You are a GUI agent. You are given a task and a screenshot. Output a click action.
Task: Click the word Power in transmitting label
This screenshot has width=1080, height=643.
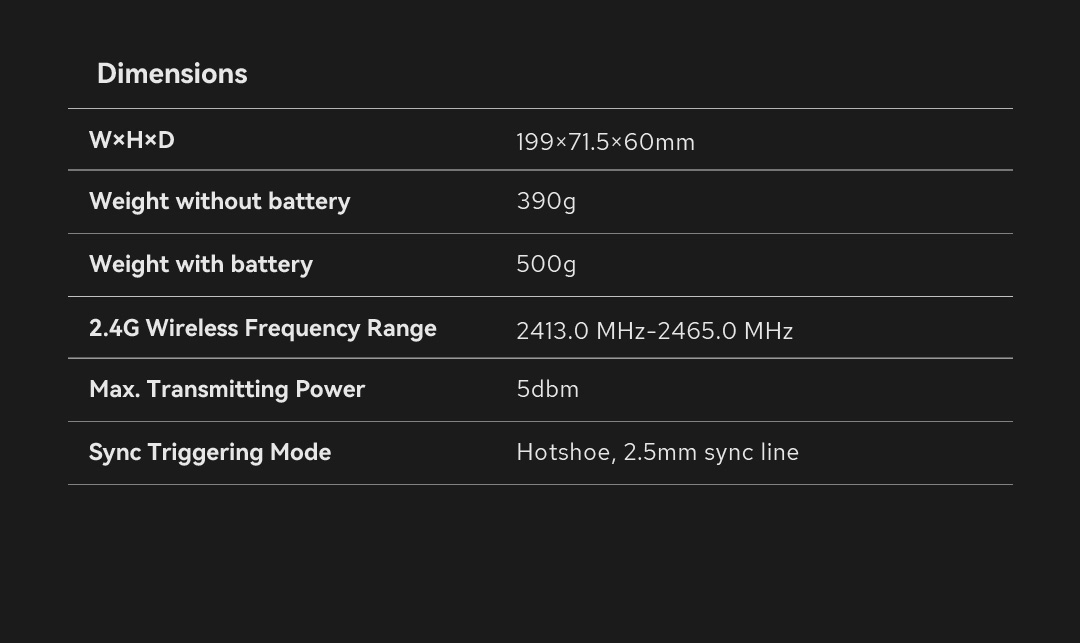tap(330, 389)
